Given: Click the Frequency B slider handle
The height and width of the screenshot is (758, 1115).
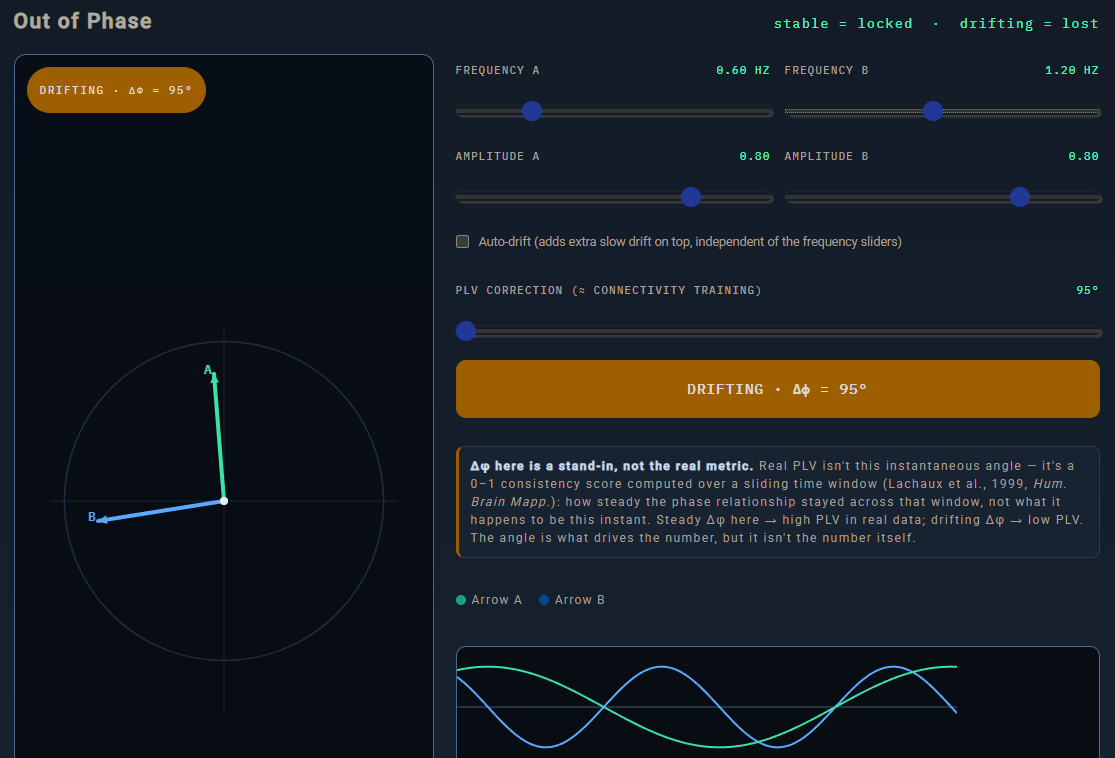Looking at the screenshot, I should click(932, 111).
